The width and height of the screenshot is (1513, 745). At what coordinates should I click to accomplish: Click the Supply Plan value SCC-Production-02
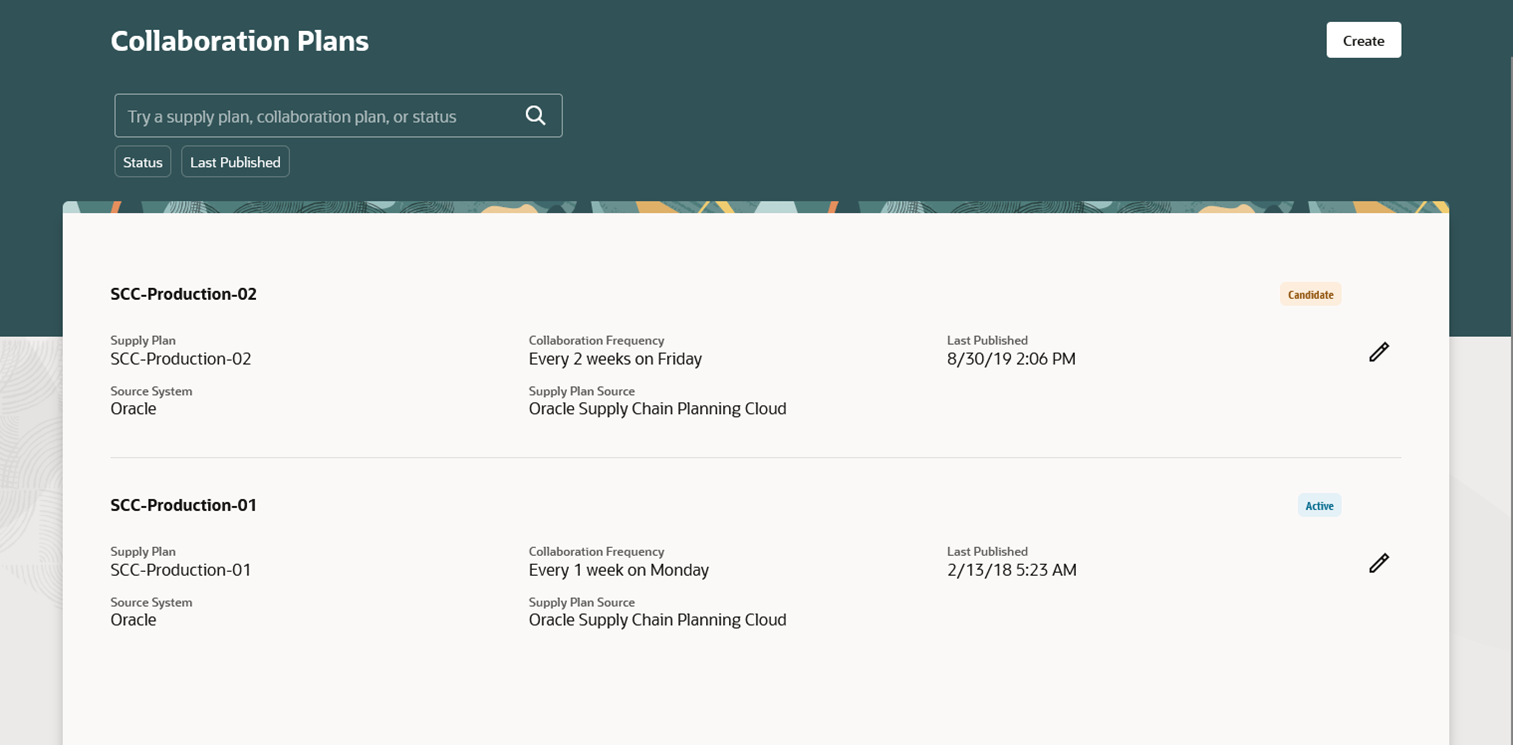pyautogui.click(x=181, y=358)
